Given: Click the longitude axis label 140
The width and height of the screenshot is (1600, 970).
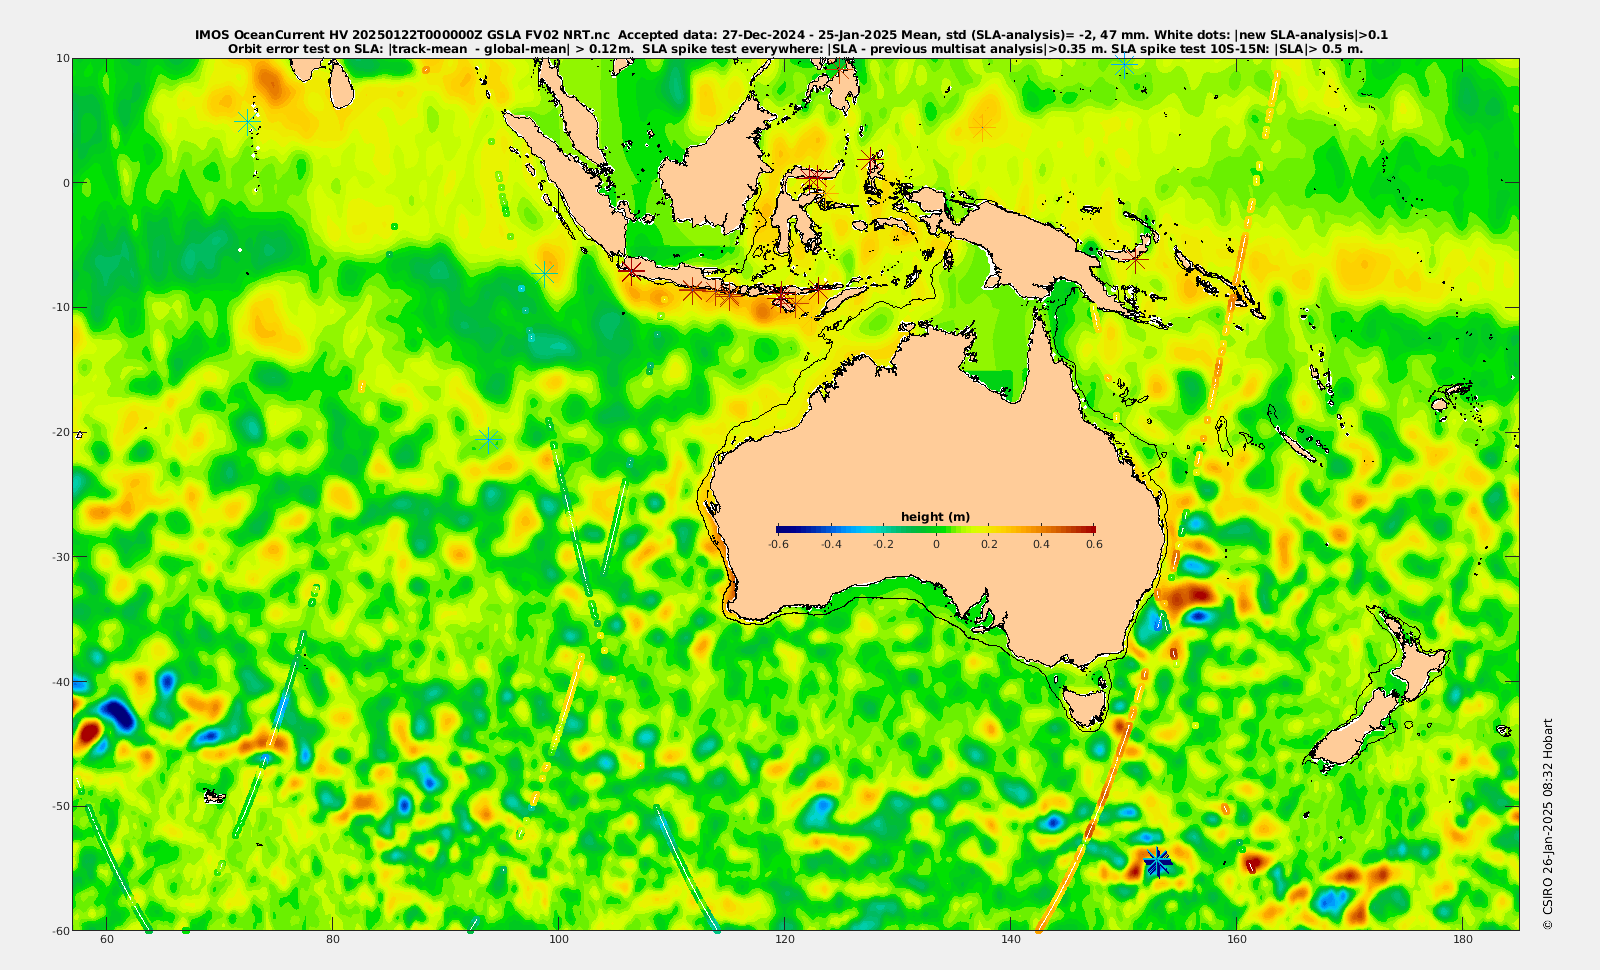Looking at the screenshot, I should pyautogui.click(x=1010, y=940).
